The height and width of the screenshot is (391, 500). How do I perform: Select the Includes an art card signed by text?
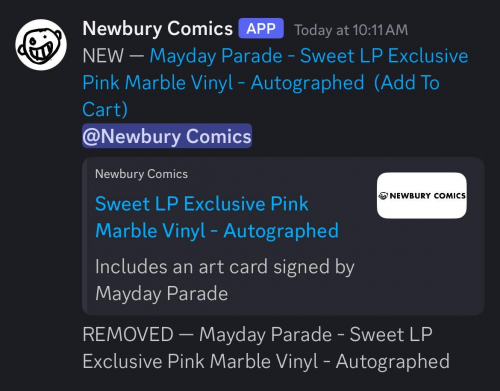pos(225,267)
